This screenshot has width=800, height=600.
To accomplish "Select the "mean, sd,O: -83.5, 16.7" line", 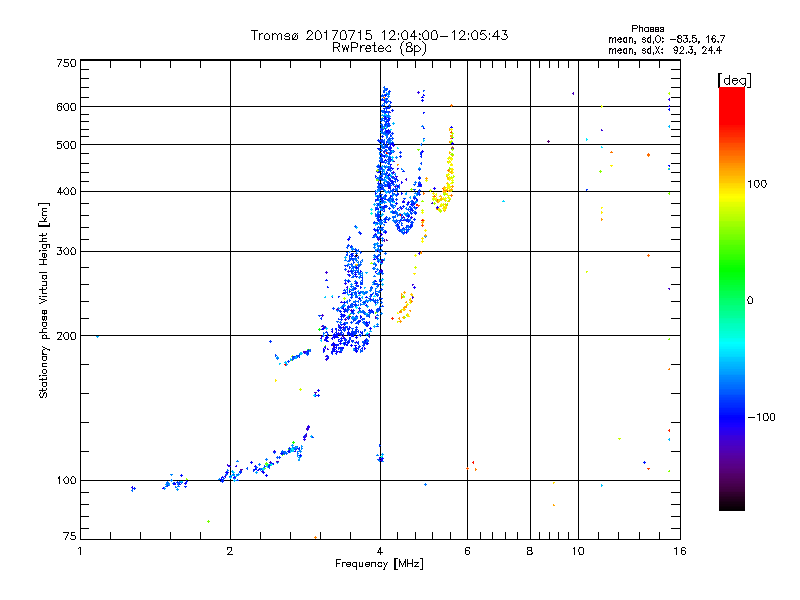I will tap(666, 39).
